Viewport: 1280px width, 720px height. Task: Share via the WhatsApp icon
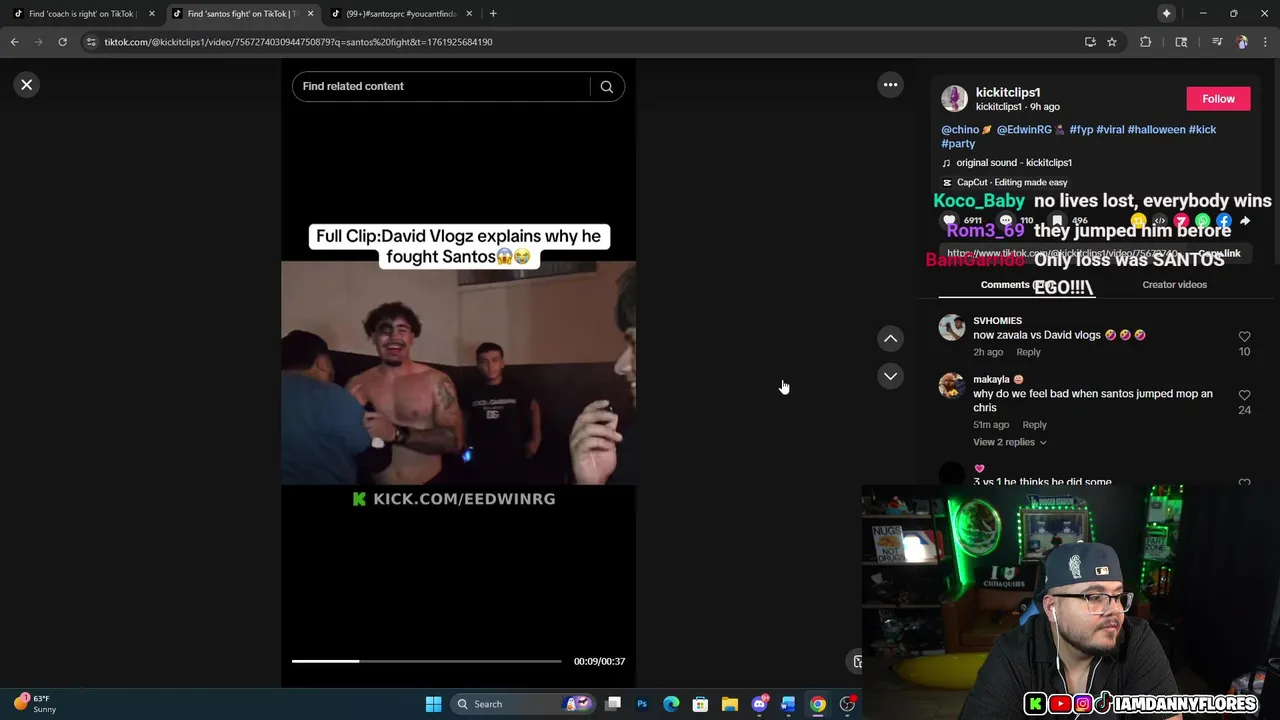coord(1202,221)
